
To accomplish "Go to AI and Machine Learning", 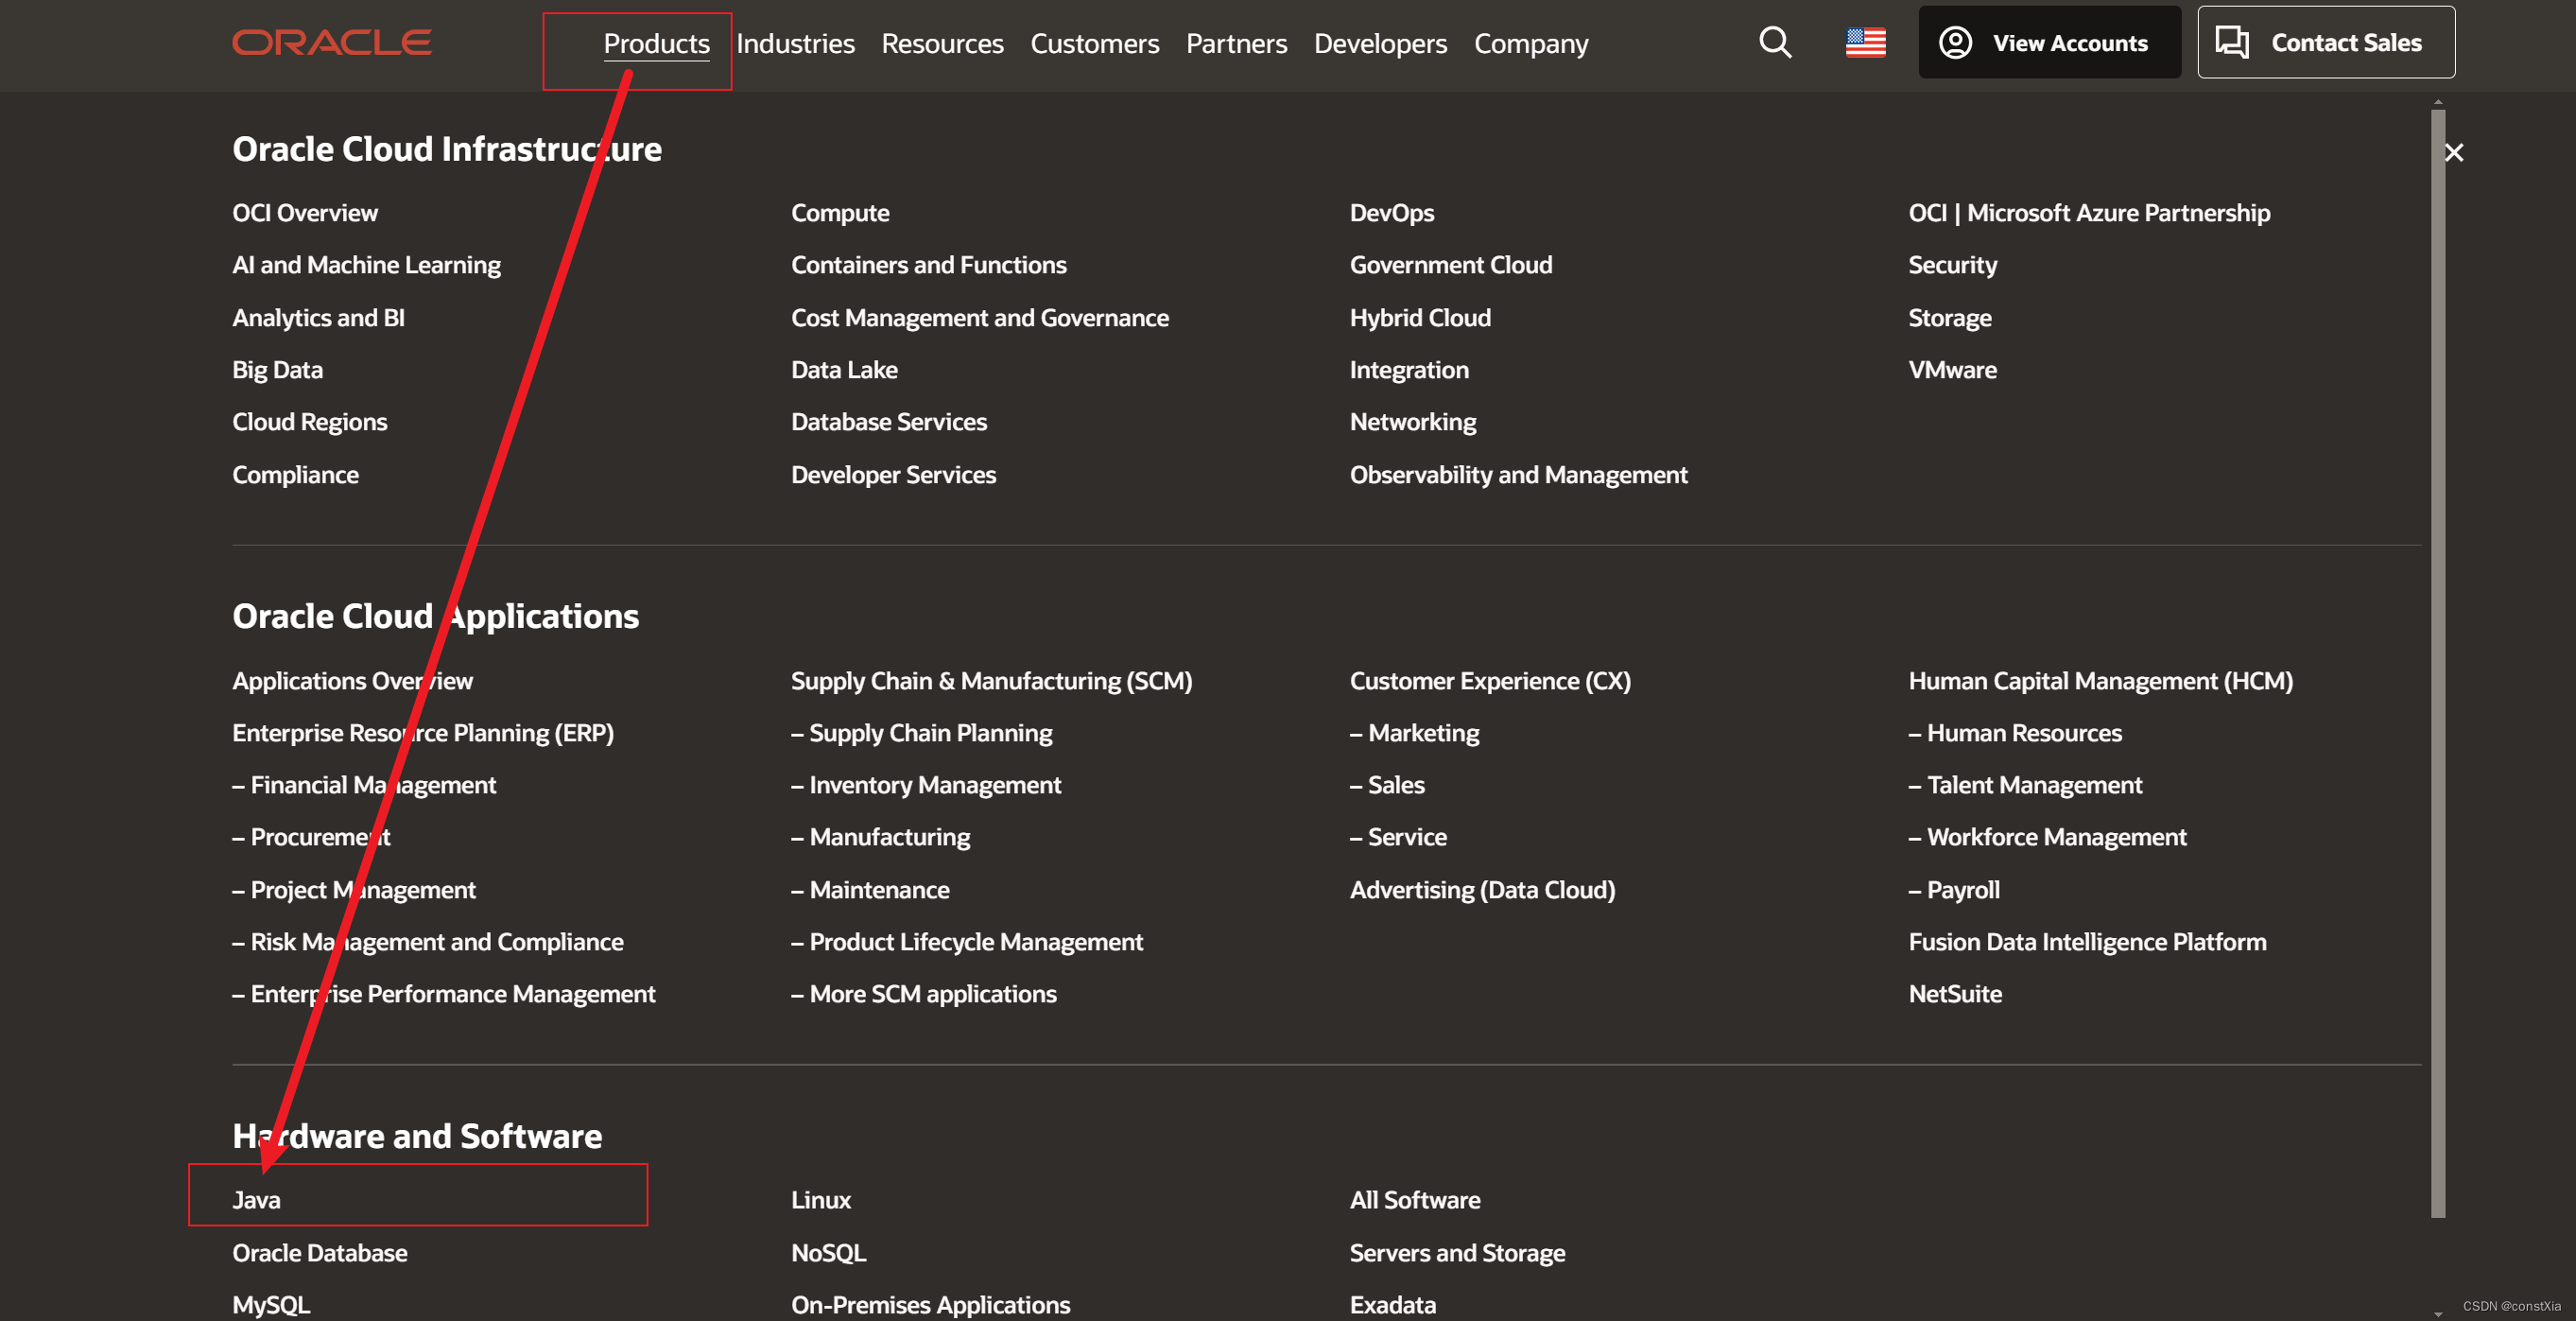I will 366,265.
